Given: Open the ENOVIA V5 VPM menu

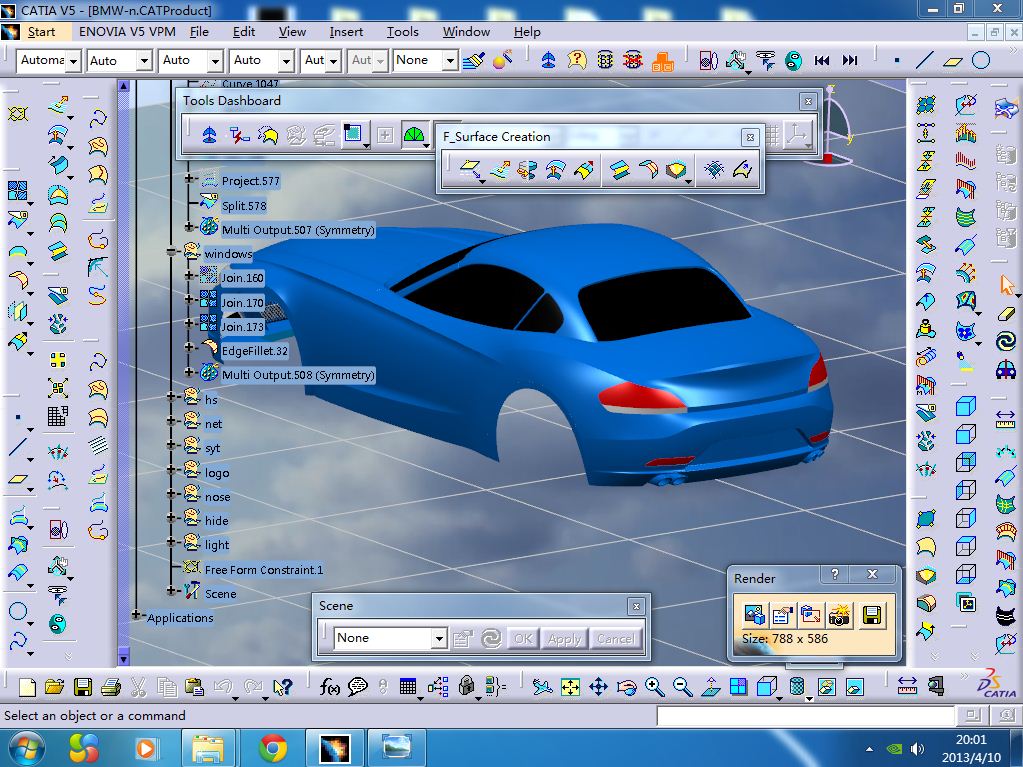Looking at the screenshot, I should (127, 32).
